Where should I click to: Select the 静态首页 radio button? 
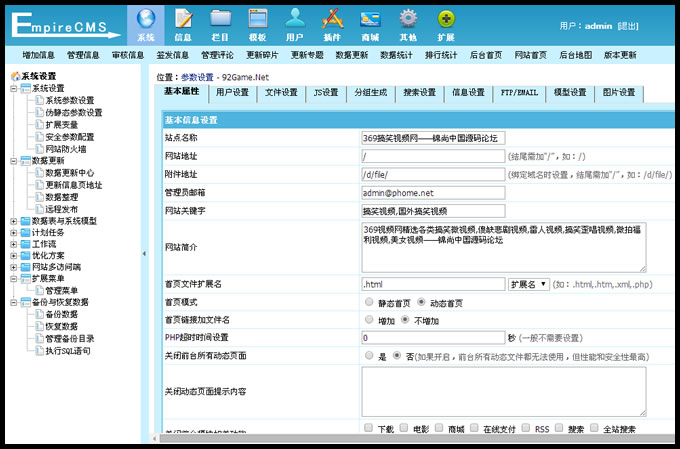click(370, 302)
